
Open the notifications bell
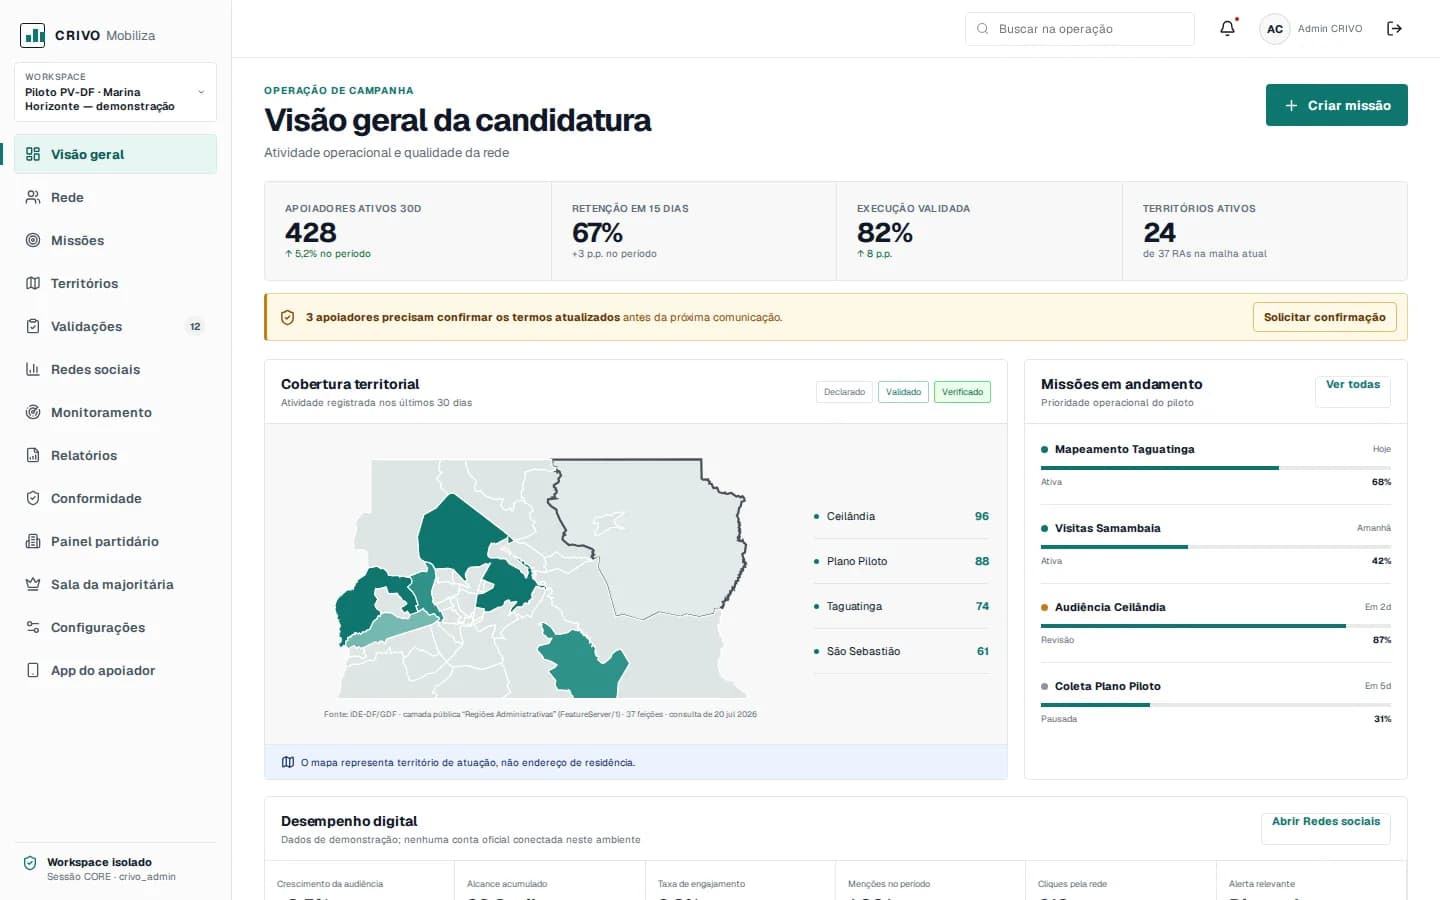(1228, 29)
